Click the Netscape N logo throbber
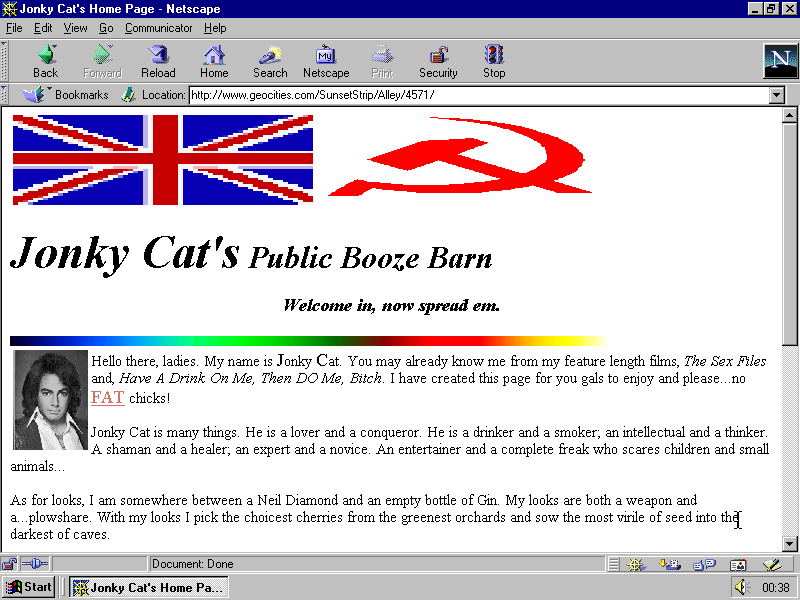800x600 pixels. [x=780, y=61]
